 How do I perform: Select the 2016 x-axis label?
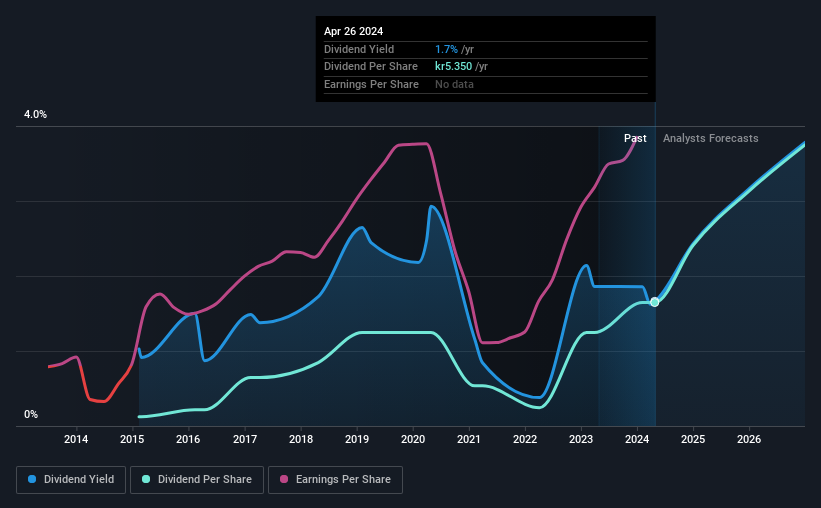188,439
